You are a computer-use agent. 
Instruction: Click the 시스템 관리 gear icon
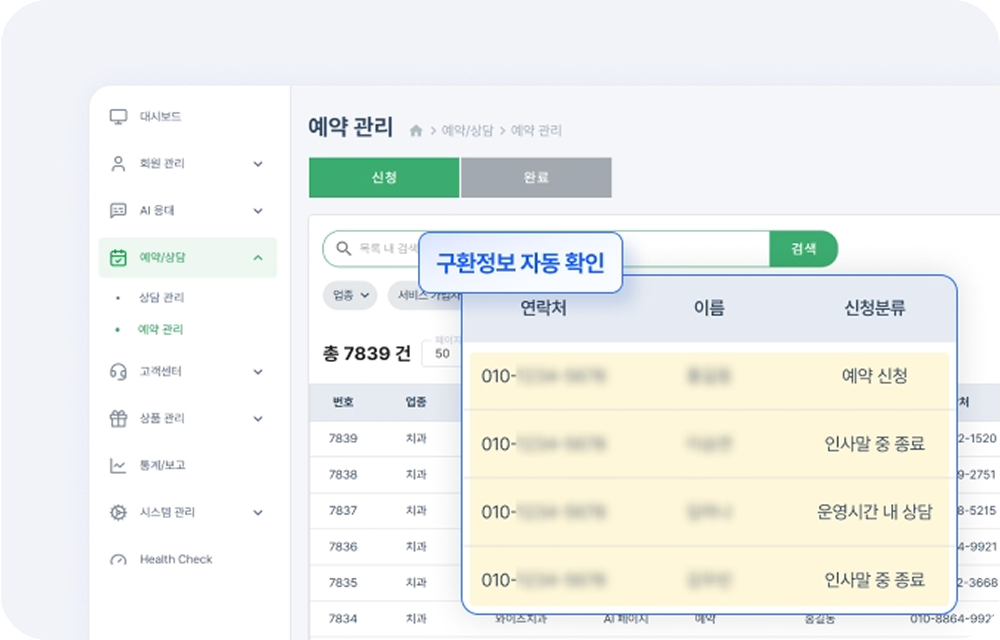[x=118, y=513]
